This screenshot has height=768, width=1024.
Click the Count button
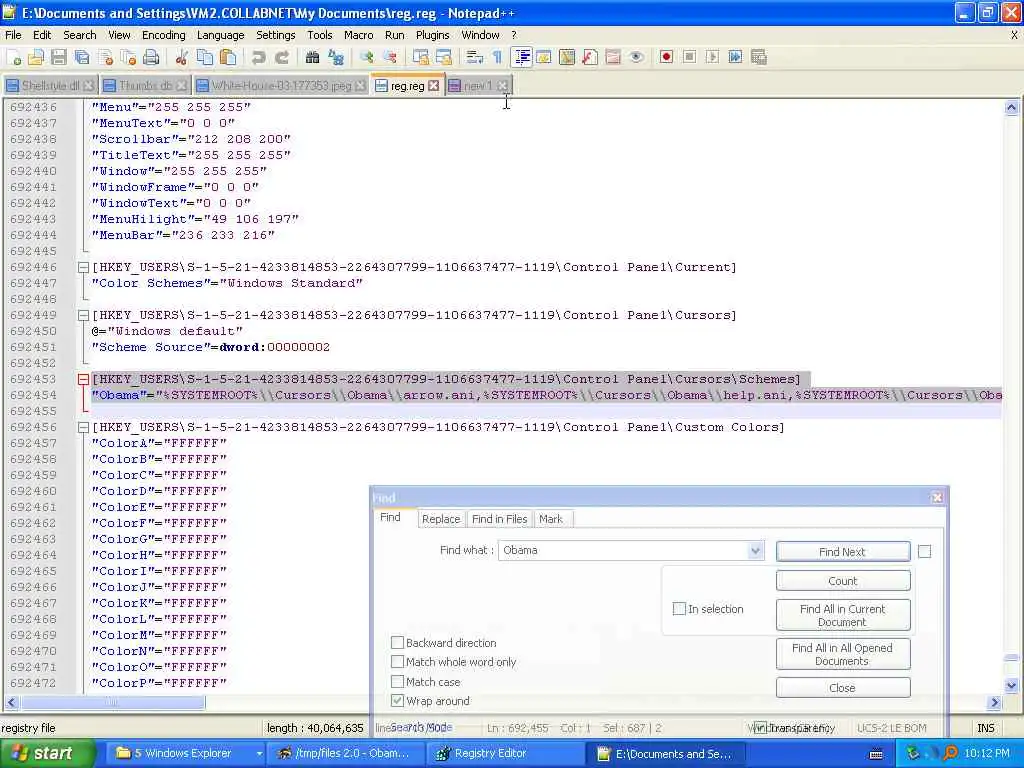(842, 581)
